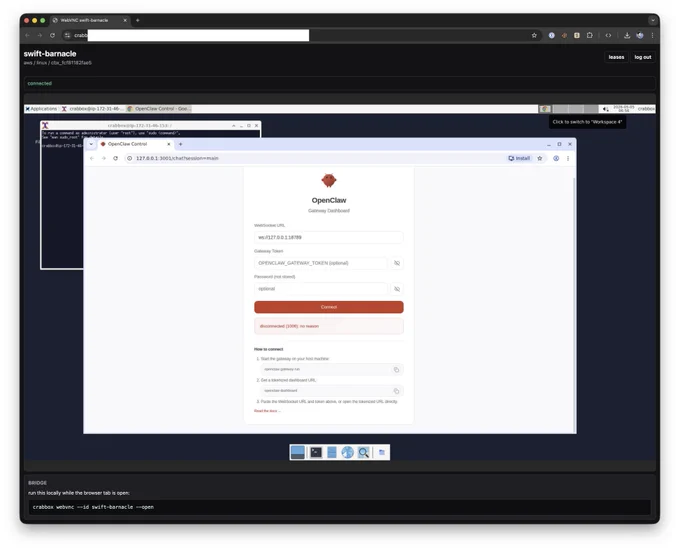Viewport: 680px width, 550px height.
Task: Click the site info icon in the outer address bar
Action: click(x=67, y=36)
